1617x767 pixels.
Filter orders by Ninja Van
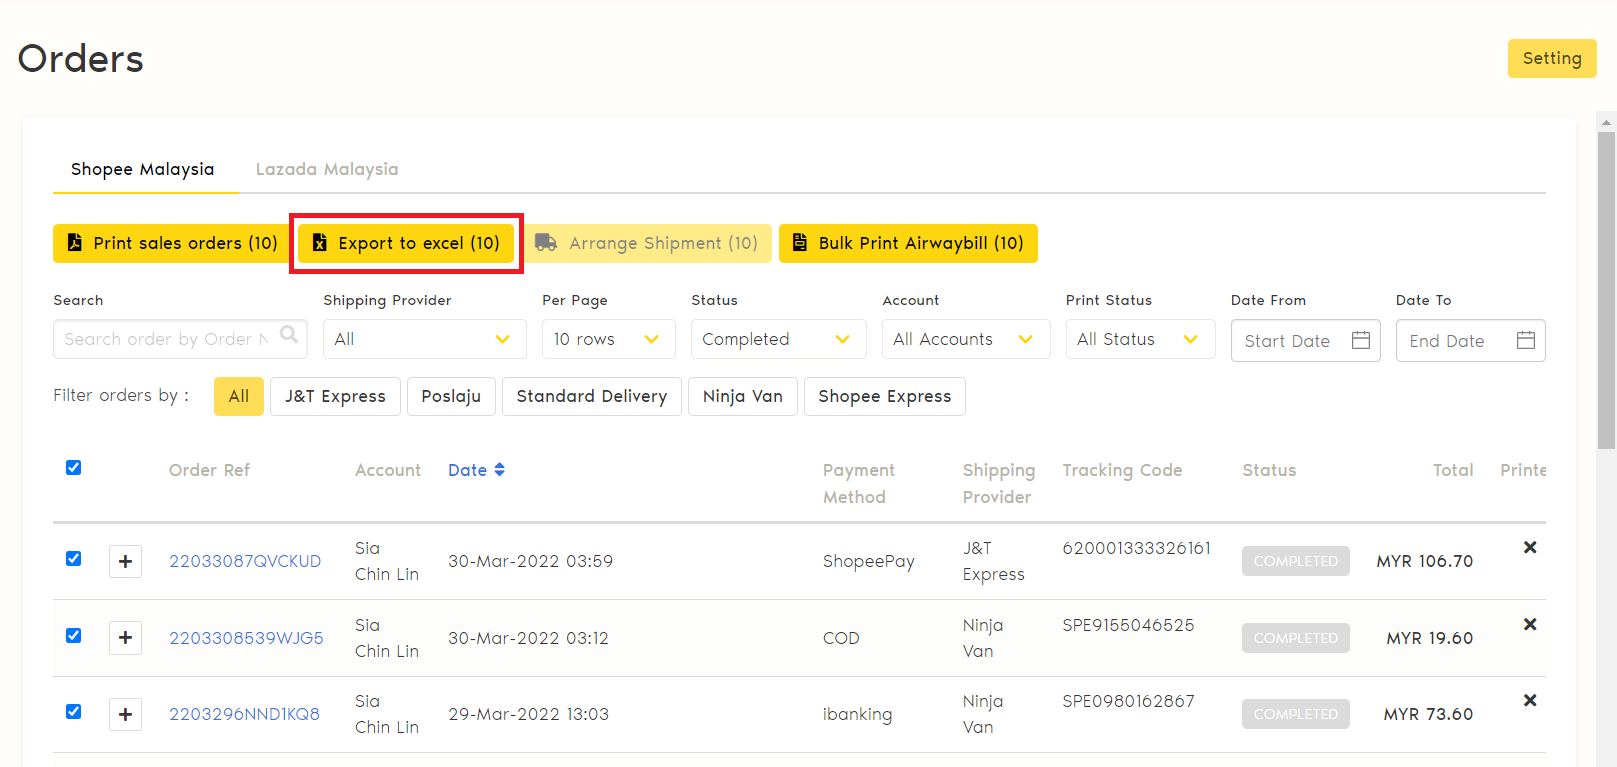point(742,396)
